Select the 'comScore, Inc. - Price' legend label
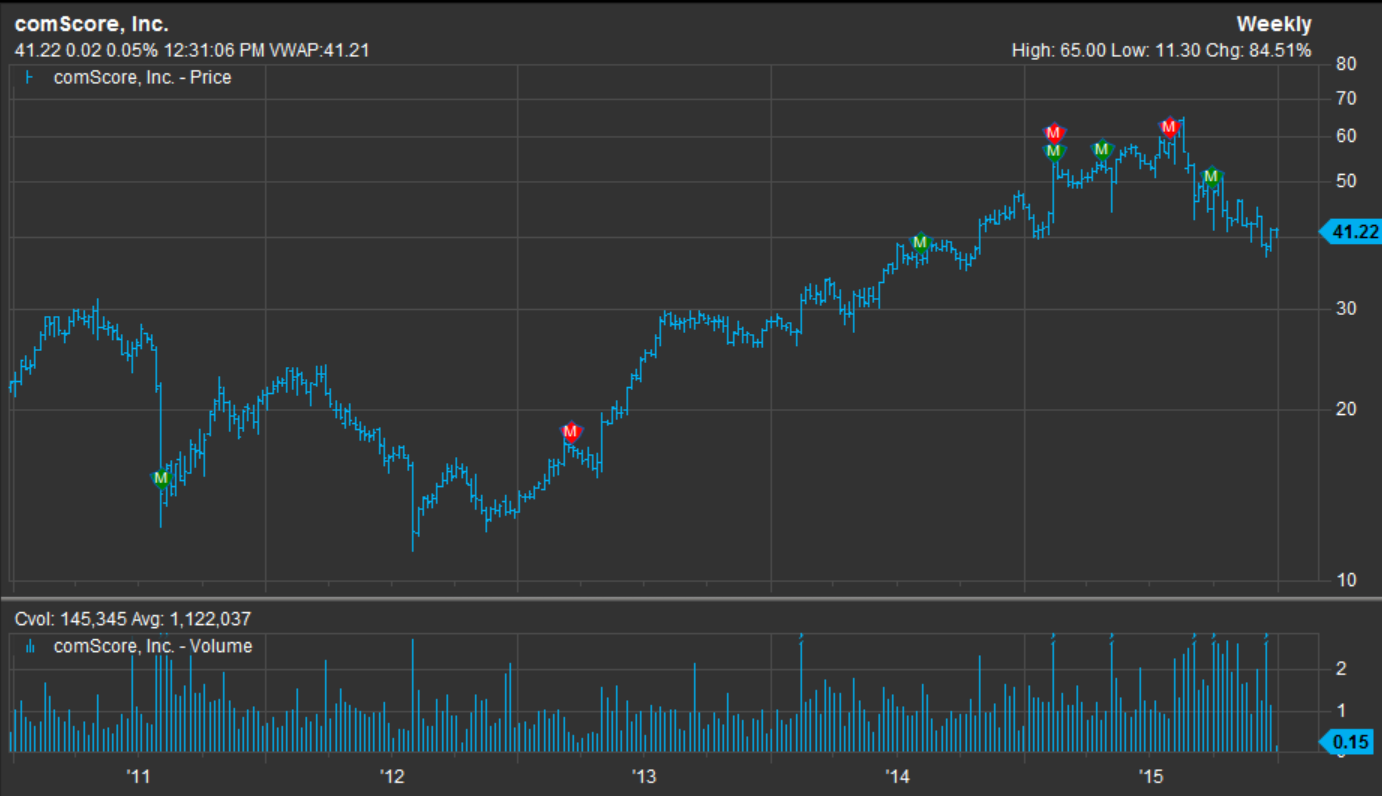This screenshot has height=796, width=1382. [142, 77]
